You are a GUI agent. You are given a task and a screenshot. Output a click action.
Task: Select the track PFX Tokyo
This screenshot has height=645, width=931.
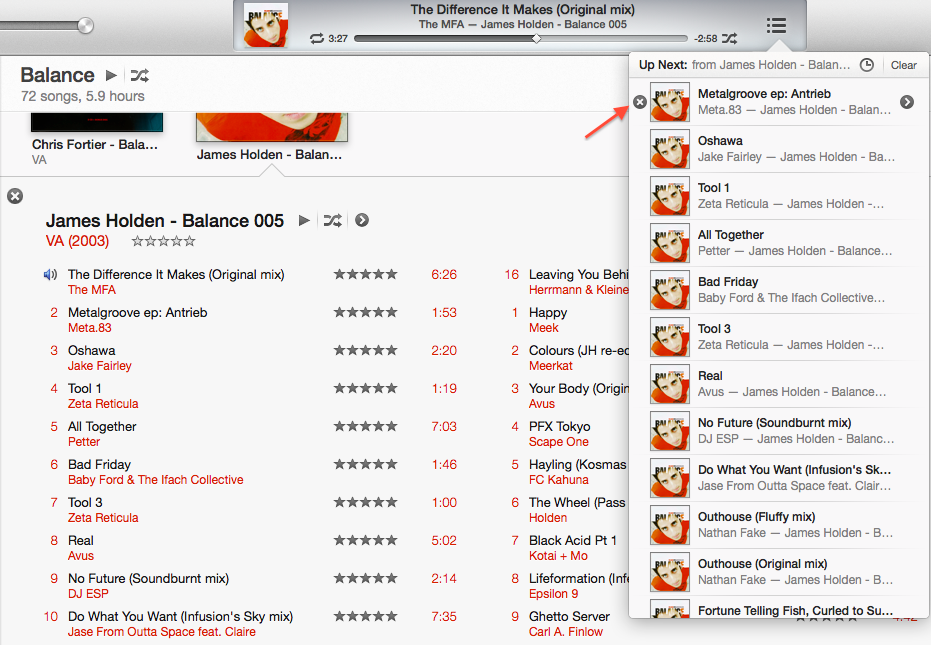[x=559, y=426]
